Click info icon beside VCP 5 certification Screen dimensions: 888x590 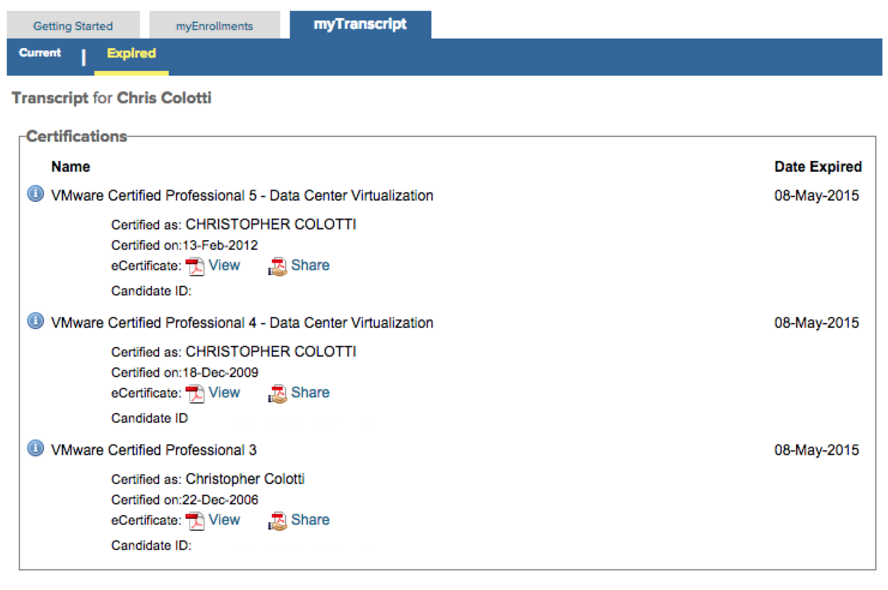tap(35, 194)
